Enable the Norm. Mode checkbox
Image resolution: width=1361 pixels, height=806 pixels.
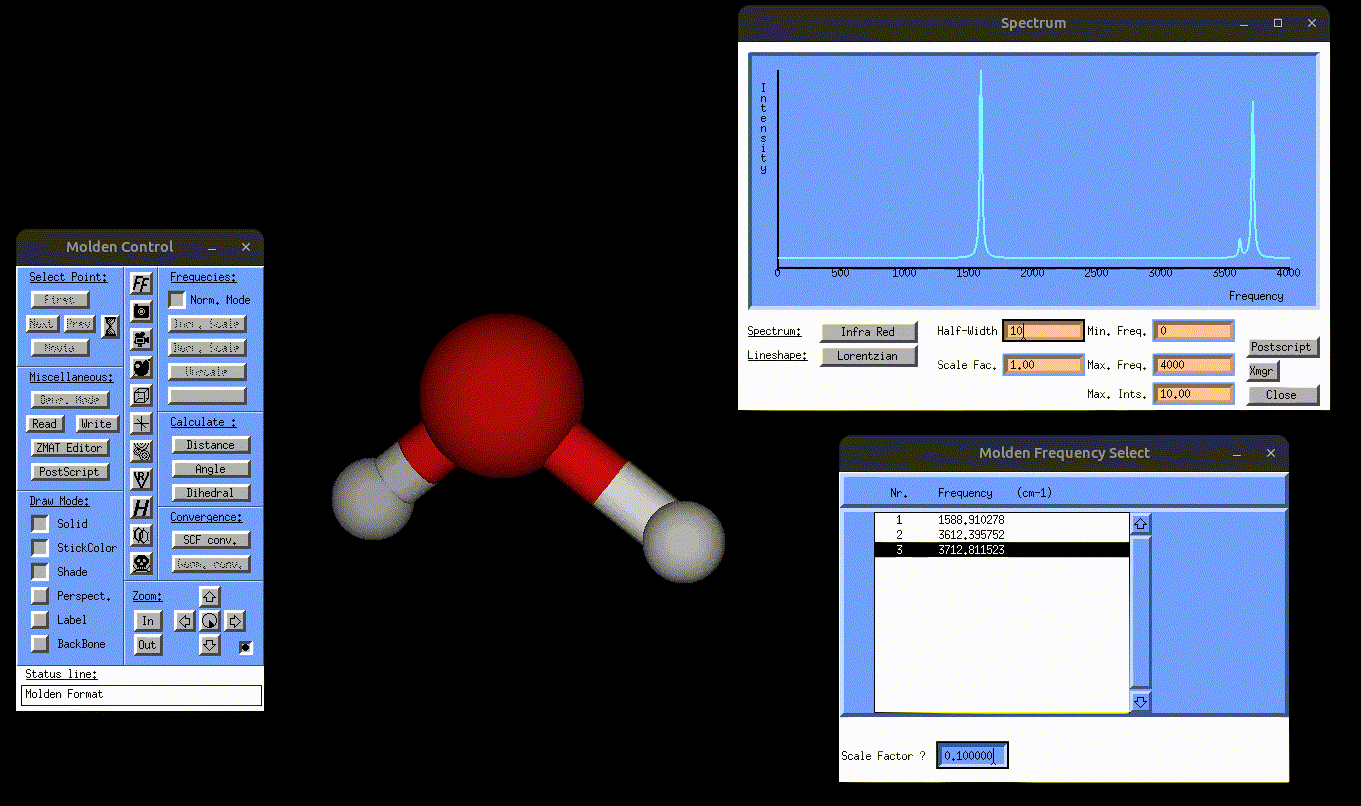tap(177, 300)
